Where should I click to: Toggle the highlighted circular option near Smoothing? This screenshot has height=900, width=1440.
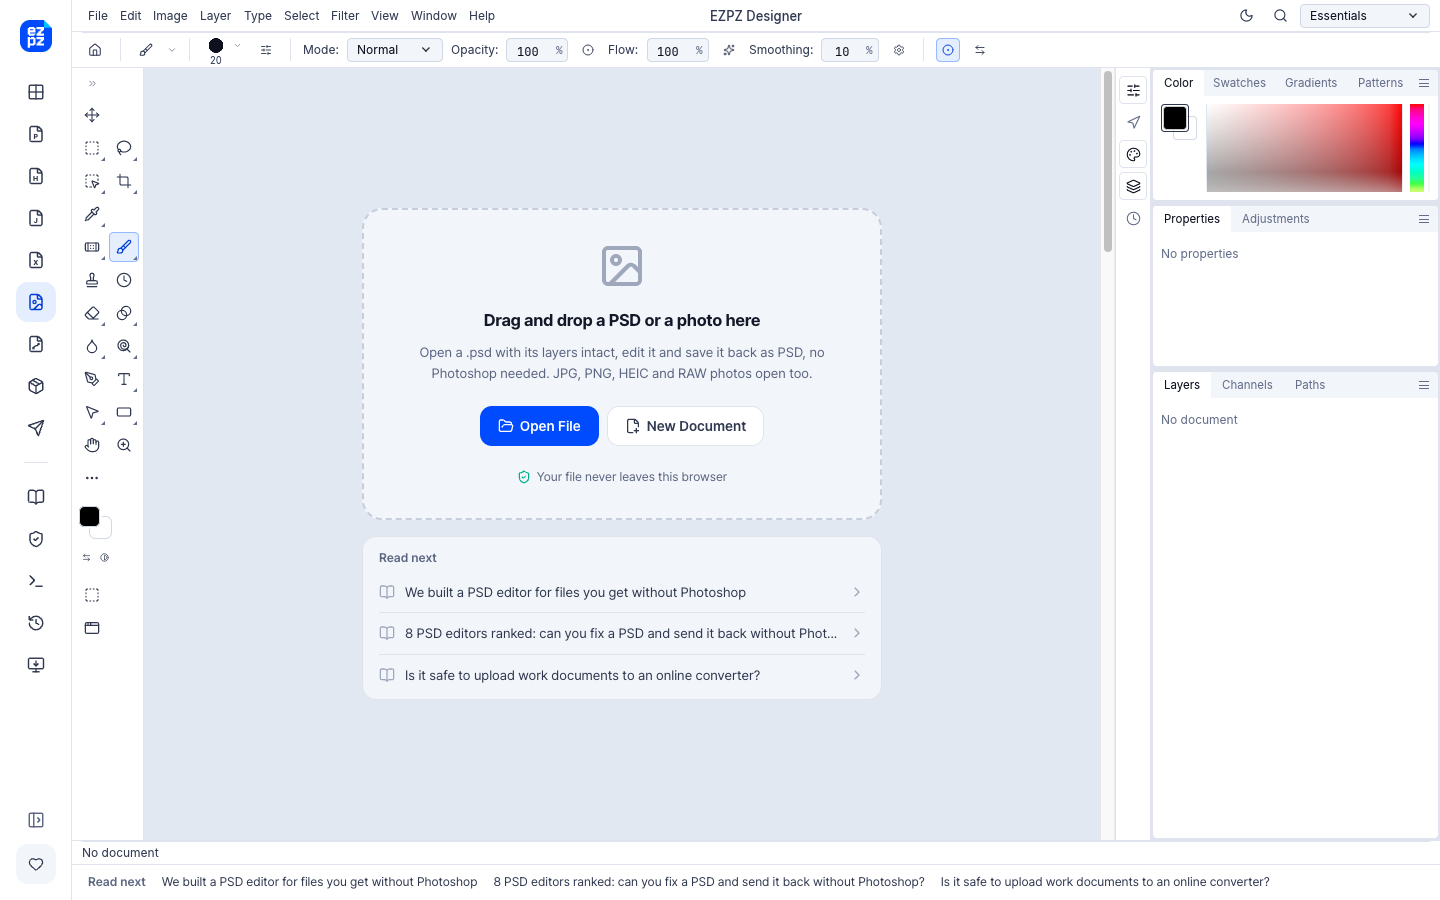[948, 50]
